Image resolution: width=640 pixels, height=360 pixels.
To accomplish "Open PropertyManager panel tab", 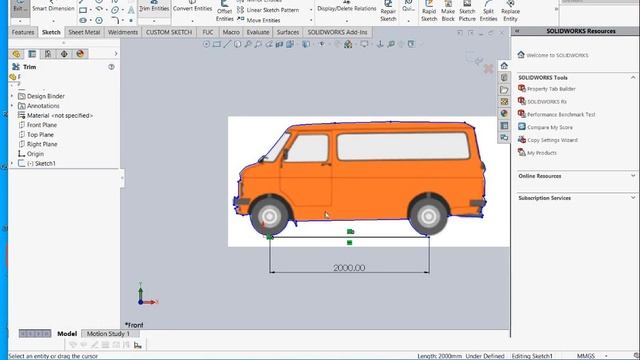I will (32, 54).
